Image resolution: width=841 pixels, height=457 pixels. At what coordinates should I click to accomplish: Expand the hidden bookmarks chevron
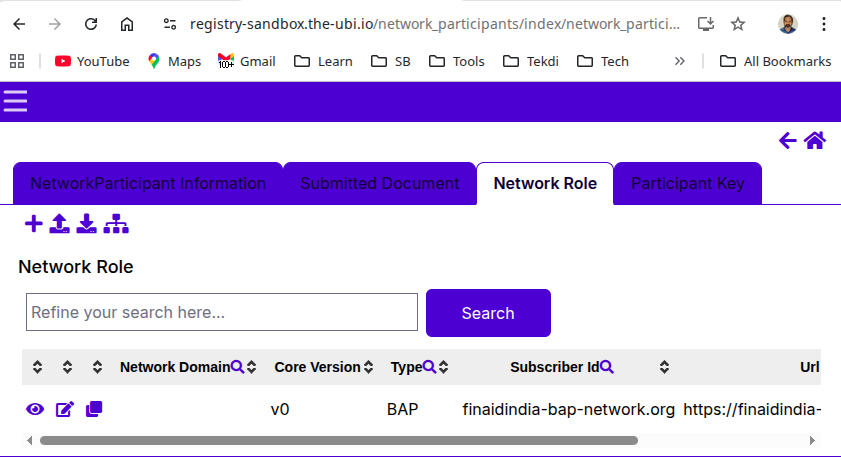[680, 61]
